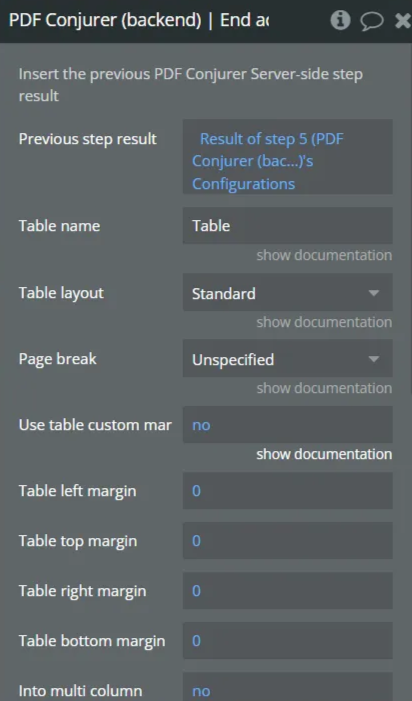Show documentation under Table layout
The width and height of the screenshot is (412, 701).
[x=324, y=322]
